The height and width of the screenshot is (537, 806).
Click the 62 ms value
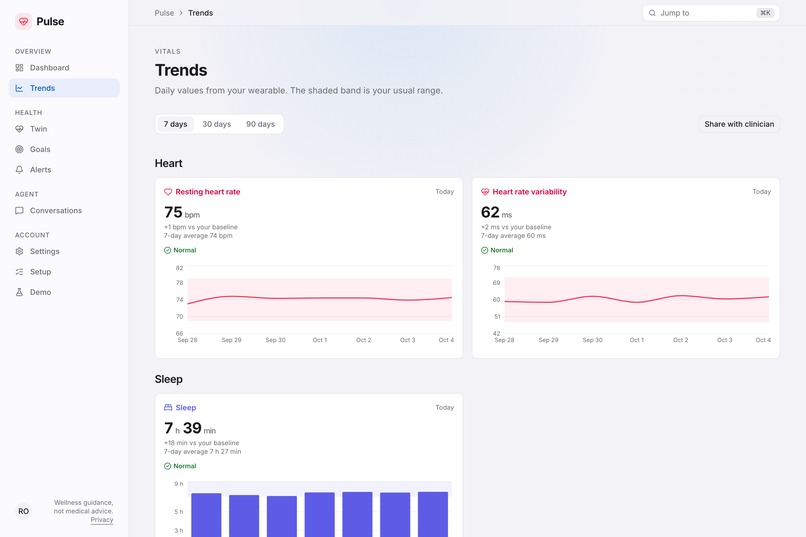(497, 212)
